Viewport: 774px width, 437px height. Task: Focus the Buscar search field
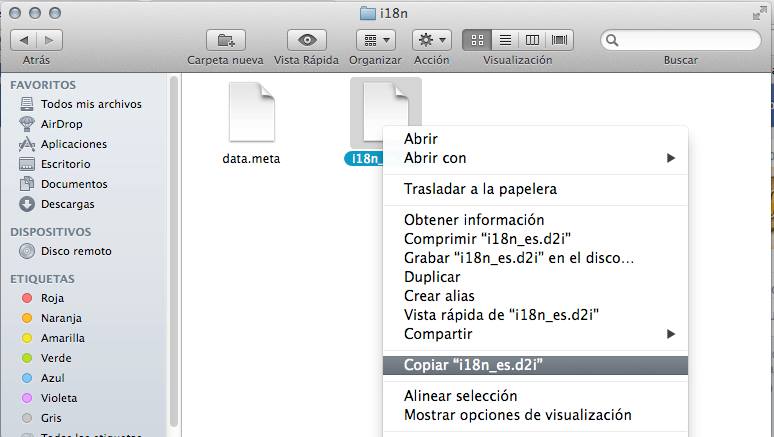click(x=681, y=40)
